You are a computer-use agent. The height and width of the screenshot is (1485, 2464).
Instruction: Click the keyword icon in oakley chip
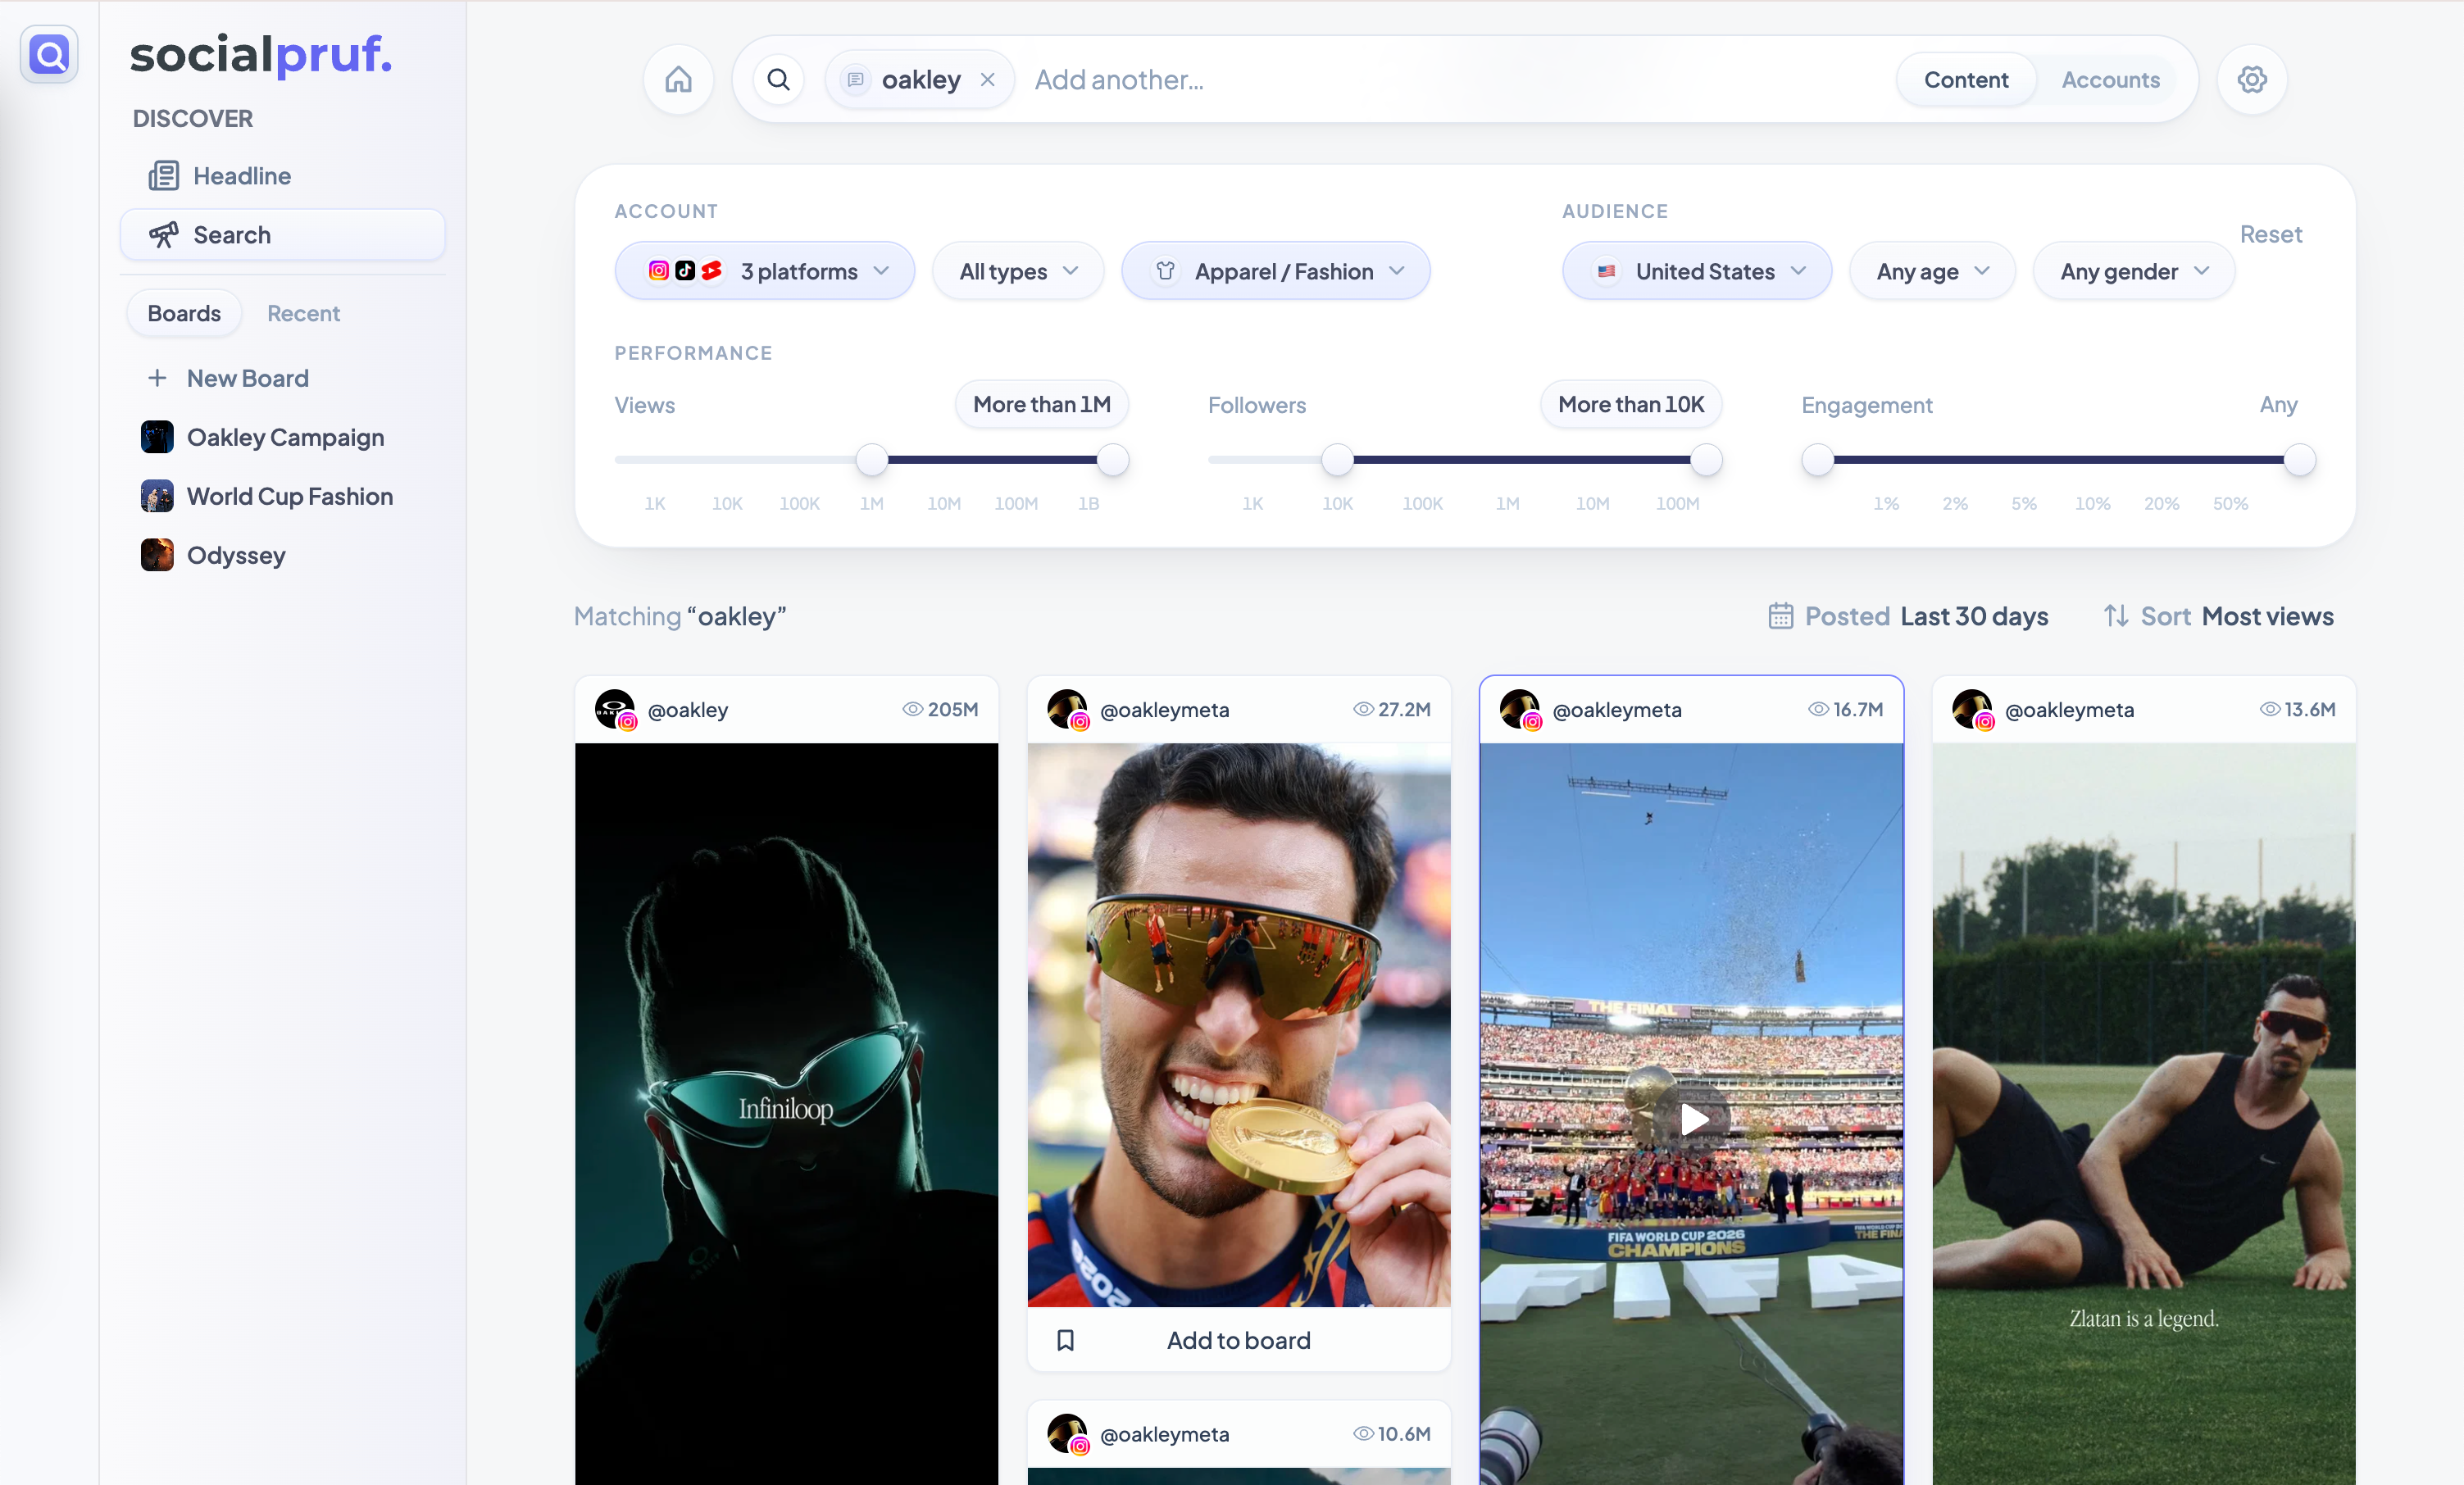(855, 80)
